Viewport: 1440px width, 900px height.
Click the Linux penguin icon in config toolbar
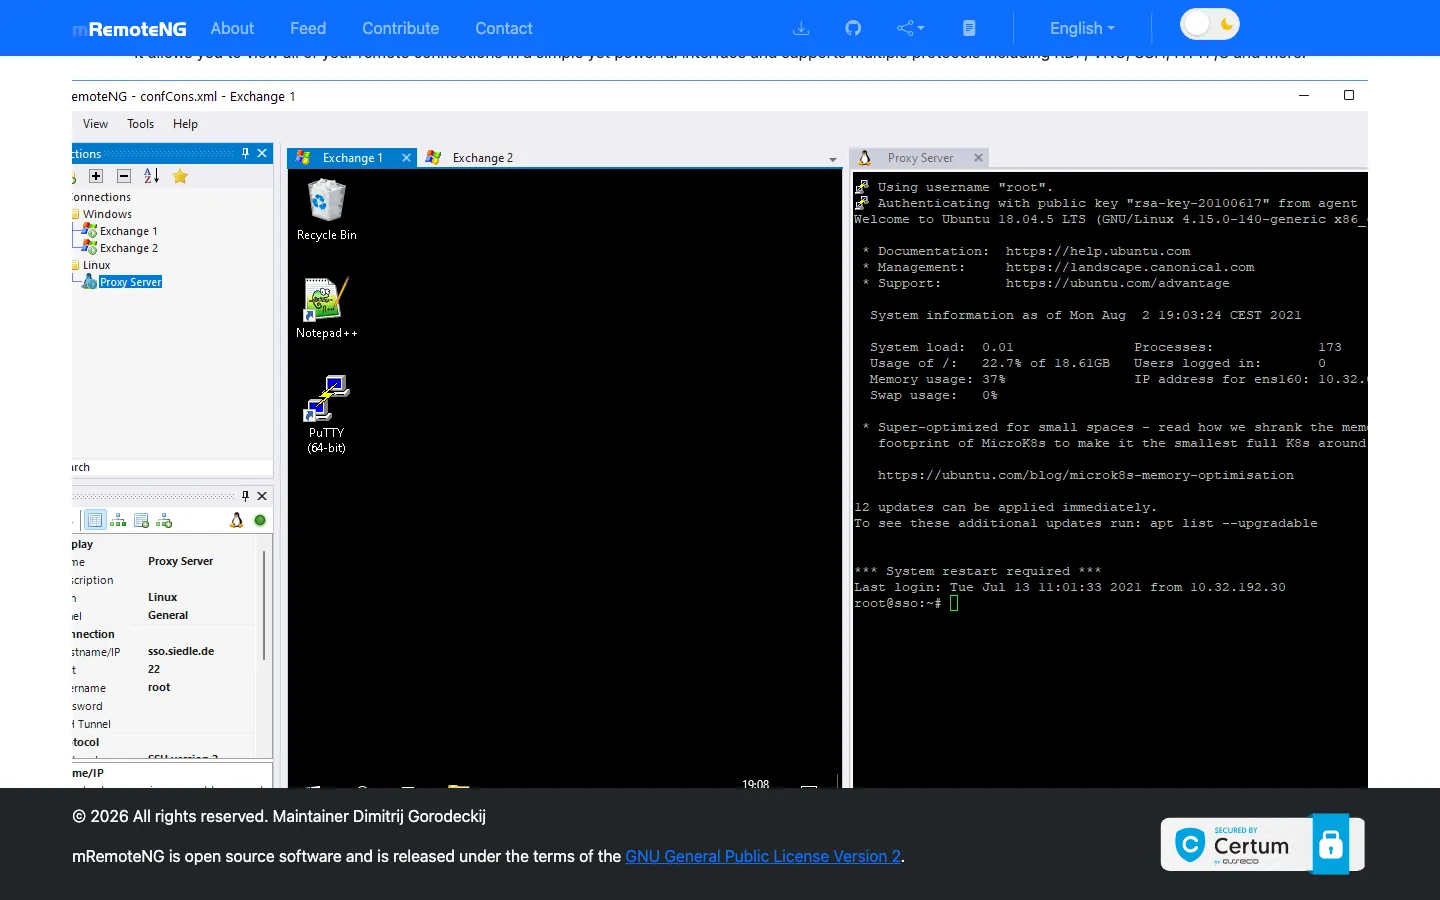tap(236, 520)
